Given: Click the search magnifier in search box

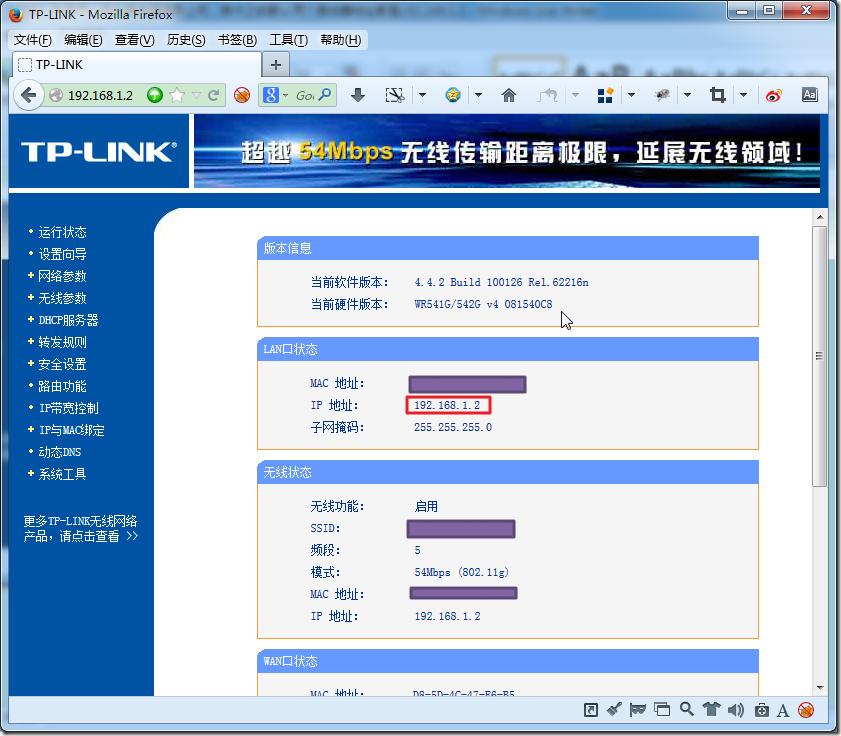Looking at the screenshot, I should [x=325, y=95].
